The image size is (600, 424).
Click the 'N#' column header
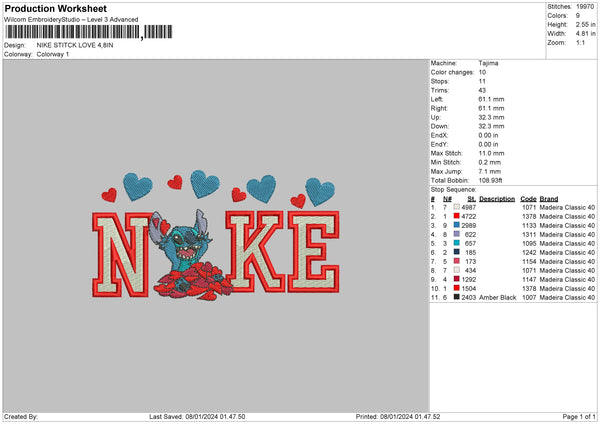[x=447, y=199]
